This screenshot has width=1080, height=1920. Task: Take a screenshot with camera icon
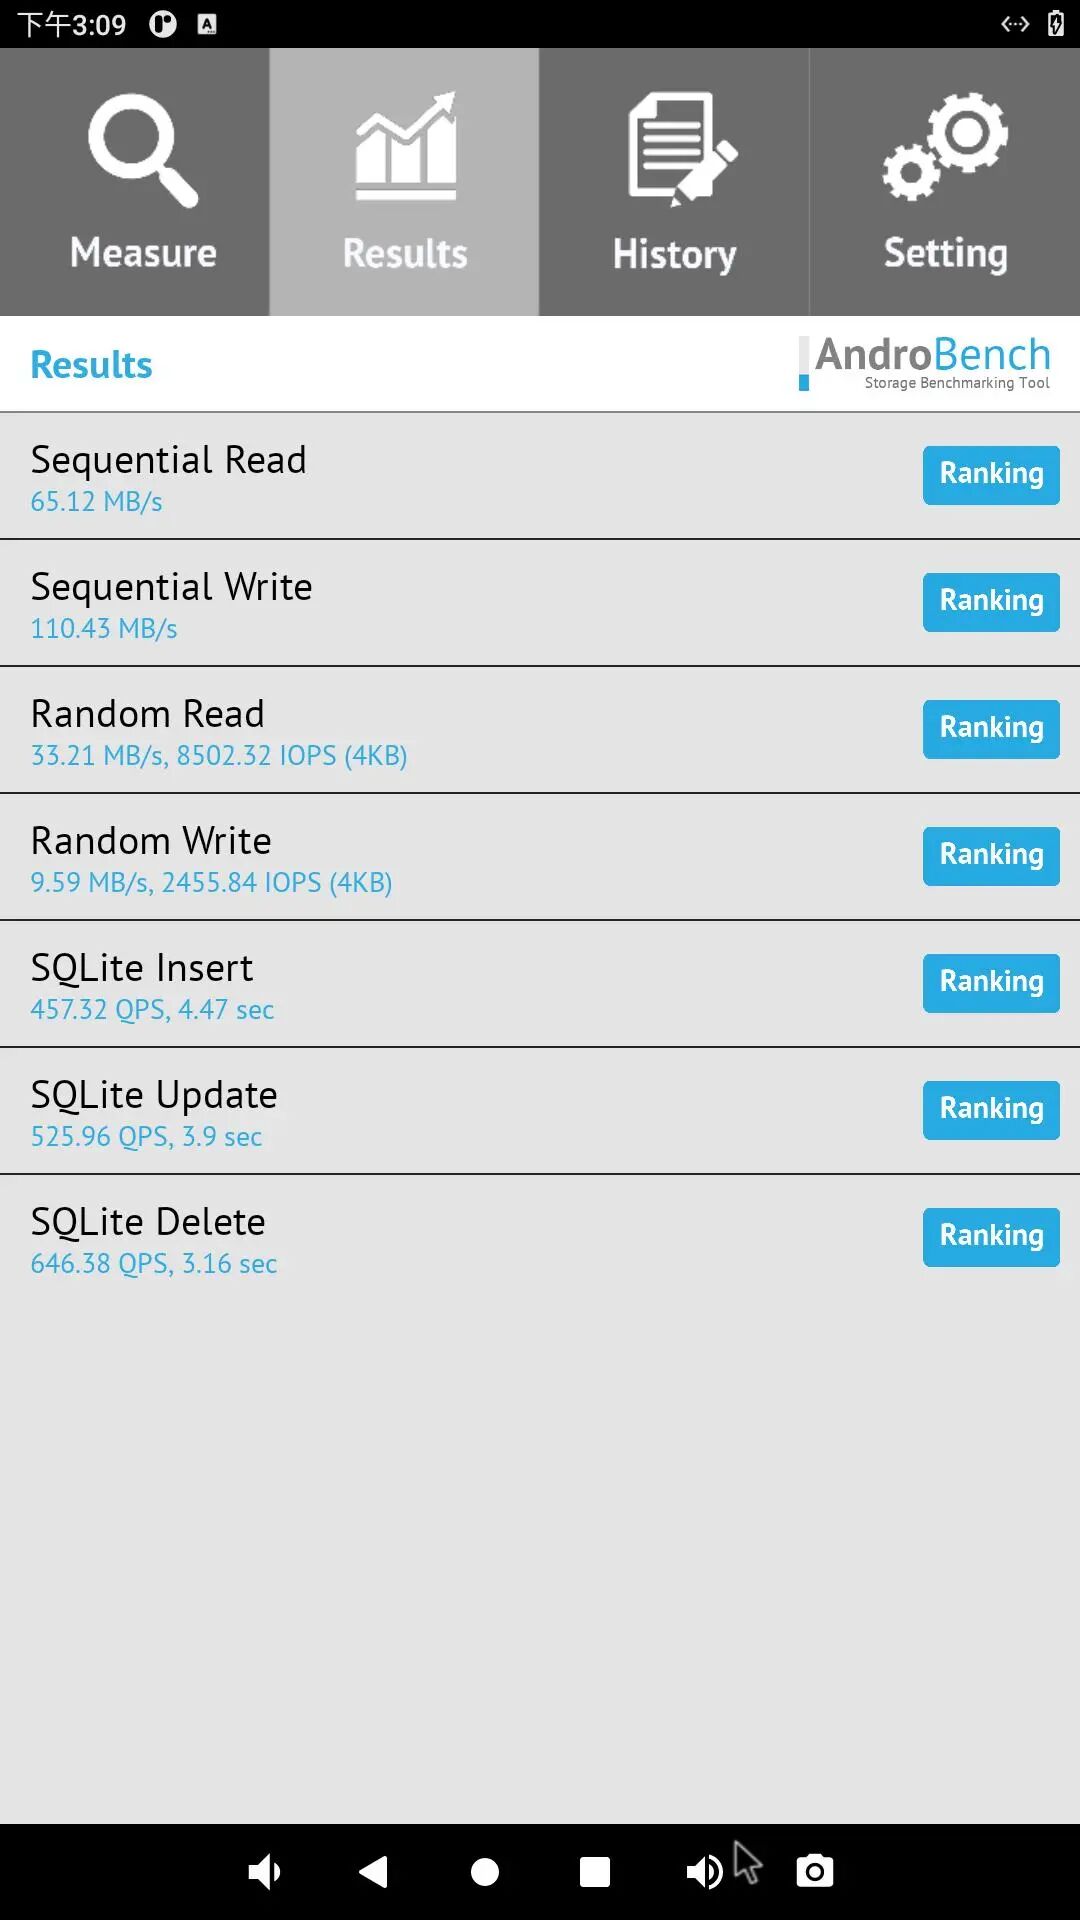815,1871
